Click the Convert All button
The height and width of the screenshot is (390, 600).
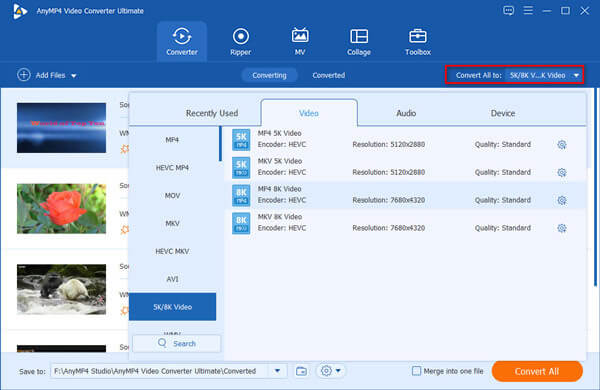[537, 371]
